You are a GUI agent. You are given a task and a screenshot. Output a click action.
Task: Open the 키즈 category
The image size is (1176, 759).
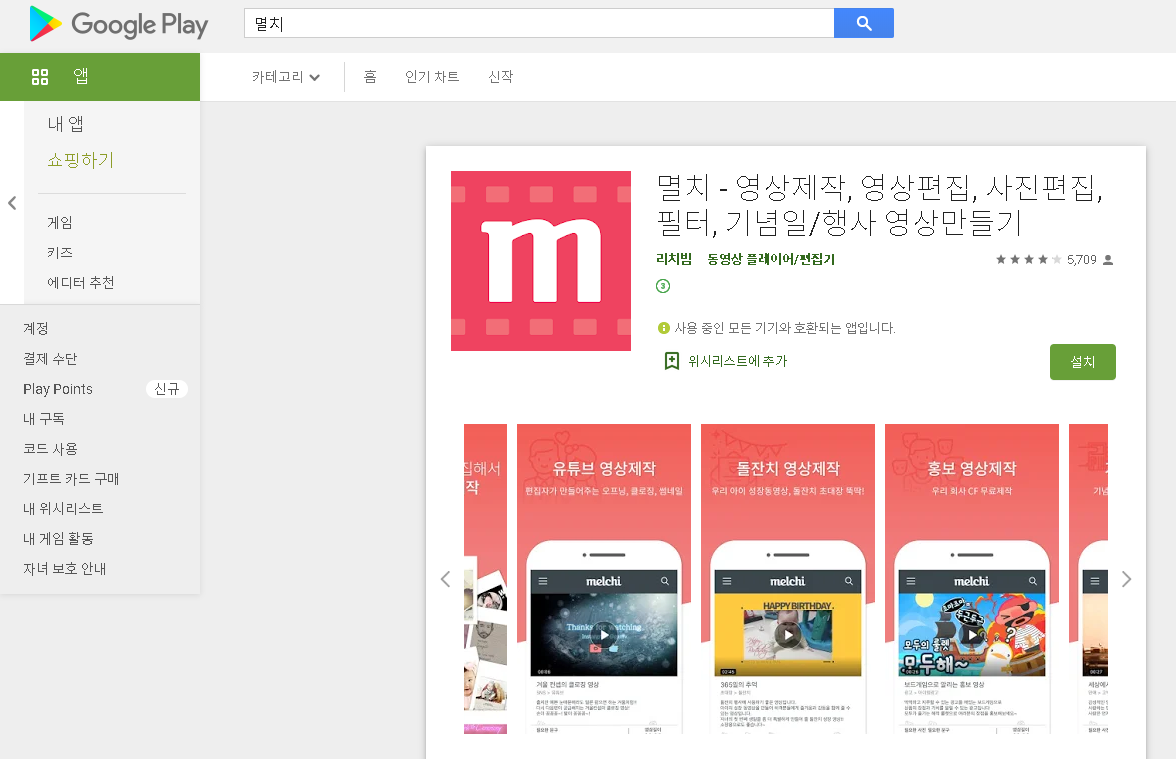pyautogui.click(x=60, y=253)
